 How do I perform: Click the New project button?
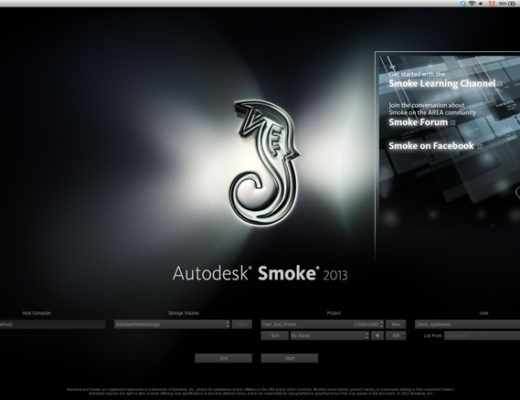396,324
